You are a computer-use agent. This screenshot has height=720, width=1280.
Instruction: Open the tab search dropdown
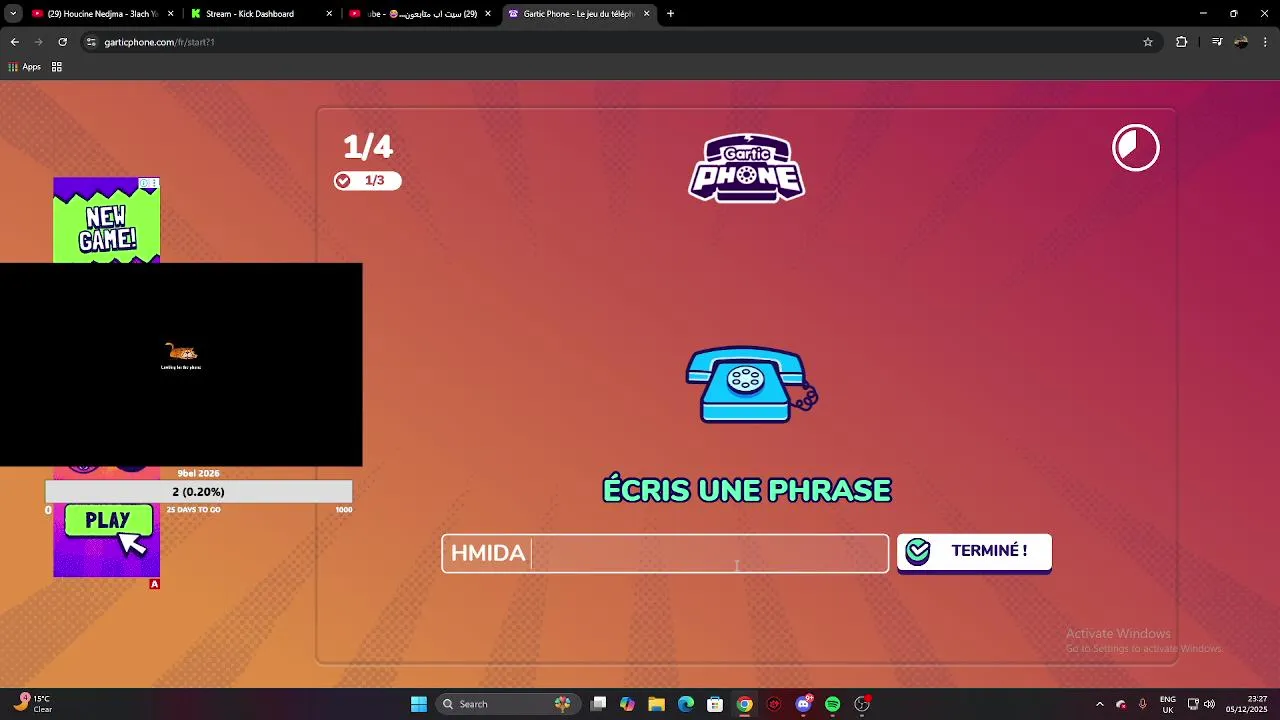(x=13, y=14)
